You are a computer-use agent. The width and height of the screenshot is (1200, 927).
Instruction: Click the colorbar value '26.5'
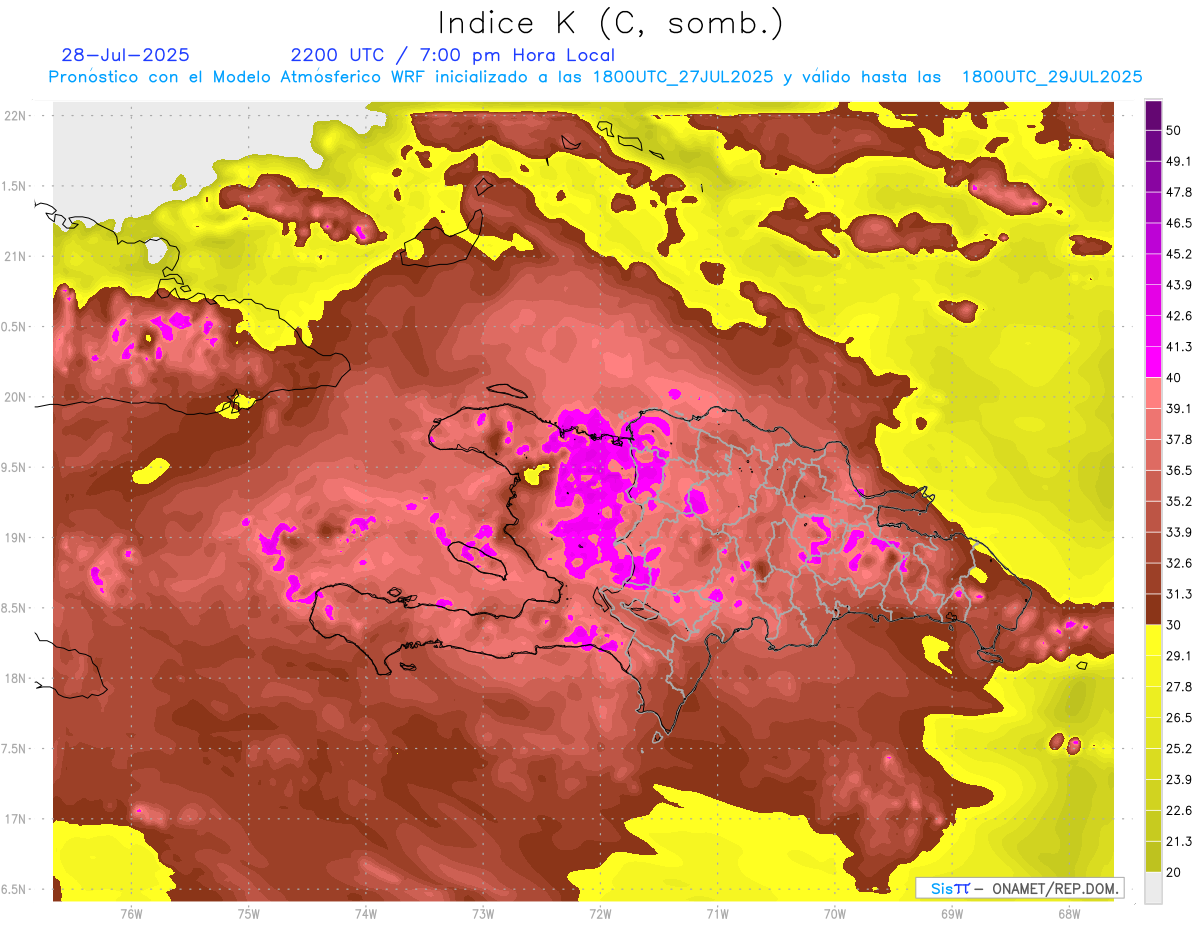[x=1179, y=717]
